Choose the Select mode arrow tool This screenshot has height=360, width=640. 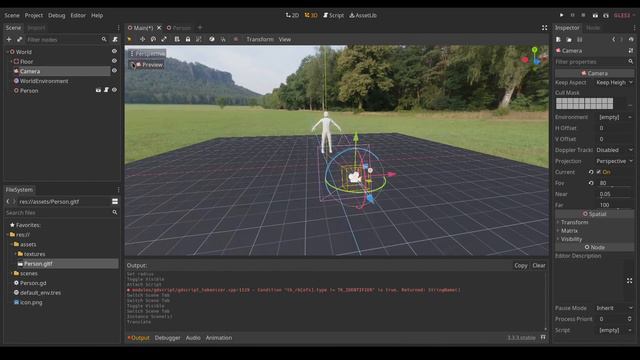[x=130, y=39]
